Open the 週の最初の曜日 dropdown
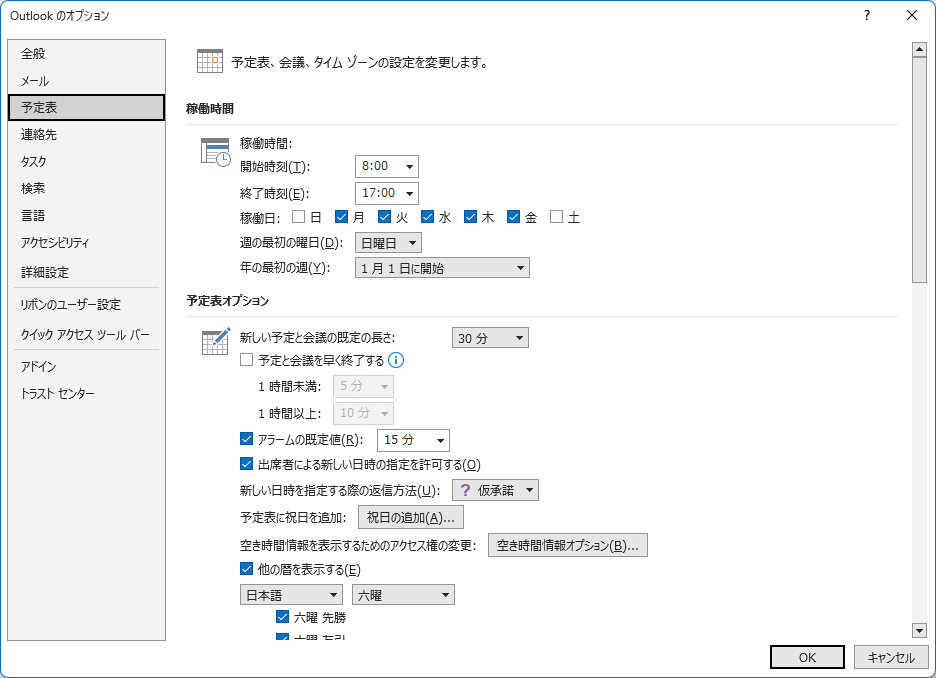This screenshot has height=678, width=936. coord(388,243)
